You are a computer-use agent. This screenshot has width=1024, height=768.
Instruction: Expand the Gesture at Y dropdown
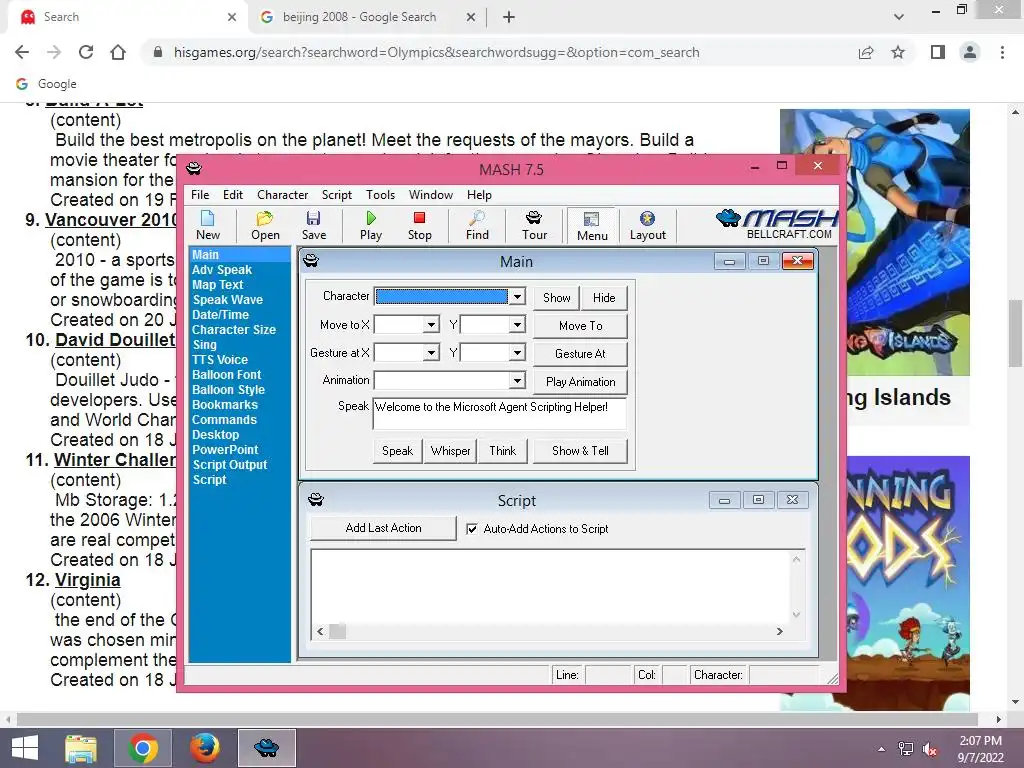pos(517,353)
